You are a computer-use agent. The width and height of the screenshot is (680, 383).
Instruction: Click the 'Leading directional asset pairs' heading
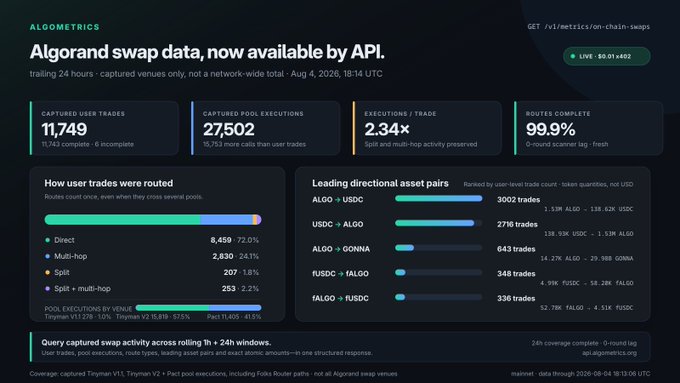[x=380, y=183]
